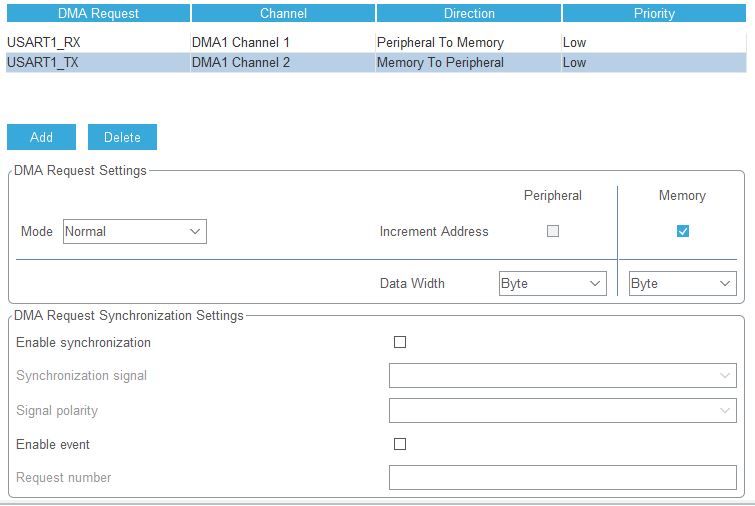Click the DMA Request column header
755x506 pixels.
coord(98,13)
